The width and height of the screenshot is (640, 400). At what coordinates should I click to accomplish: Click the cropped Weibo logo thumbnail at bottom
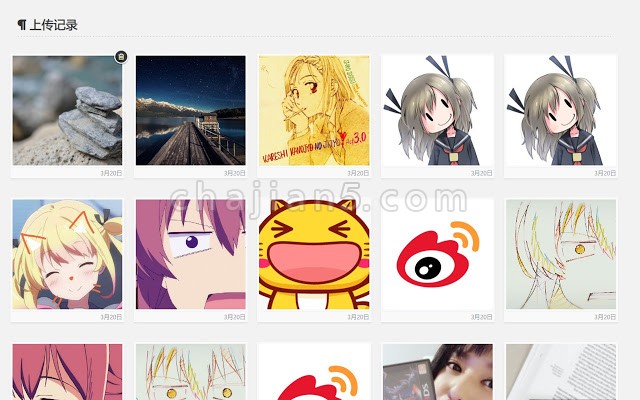tap(314, 372)
